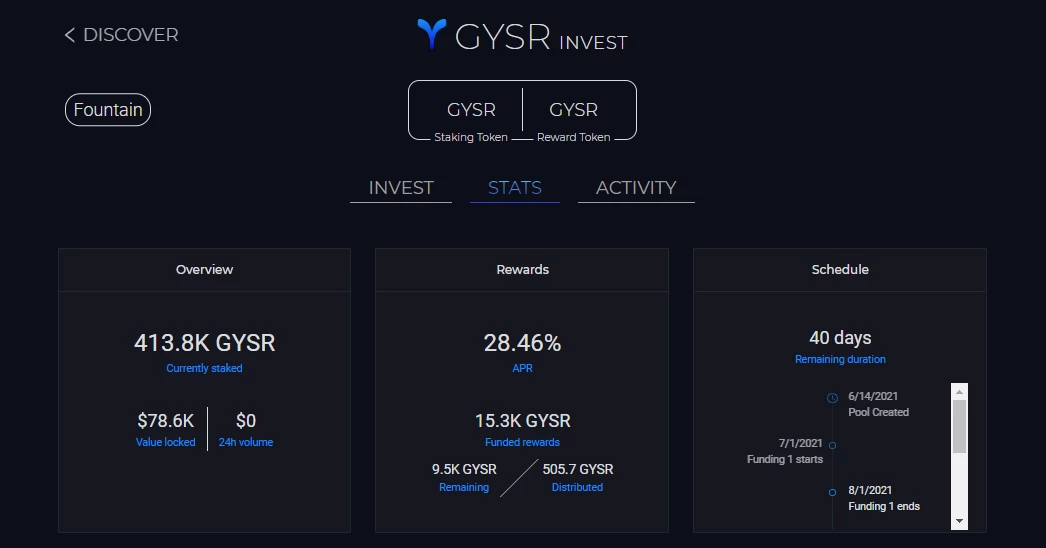The height and width of the screenshot is (548, 1046).
Task: Click the 28.46% APR value
Action: (x=522, y=343)
